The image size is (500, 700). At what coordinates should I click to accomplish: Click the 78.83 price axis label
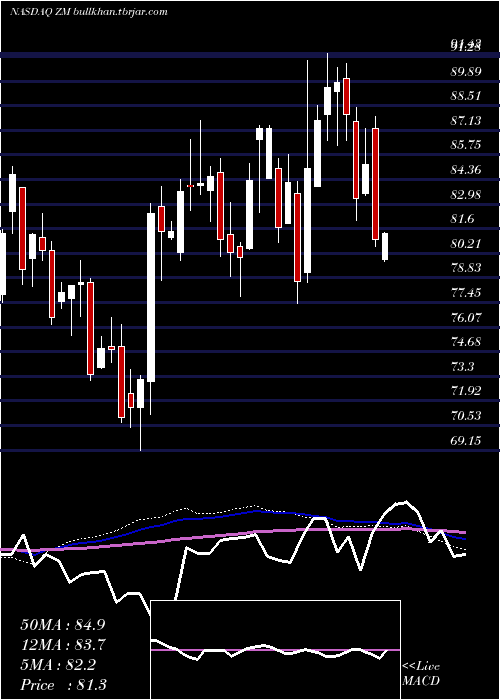(x=466, y=268)
